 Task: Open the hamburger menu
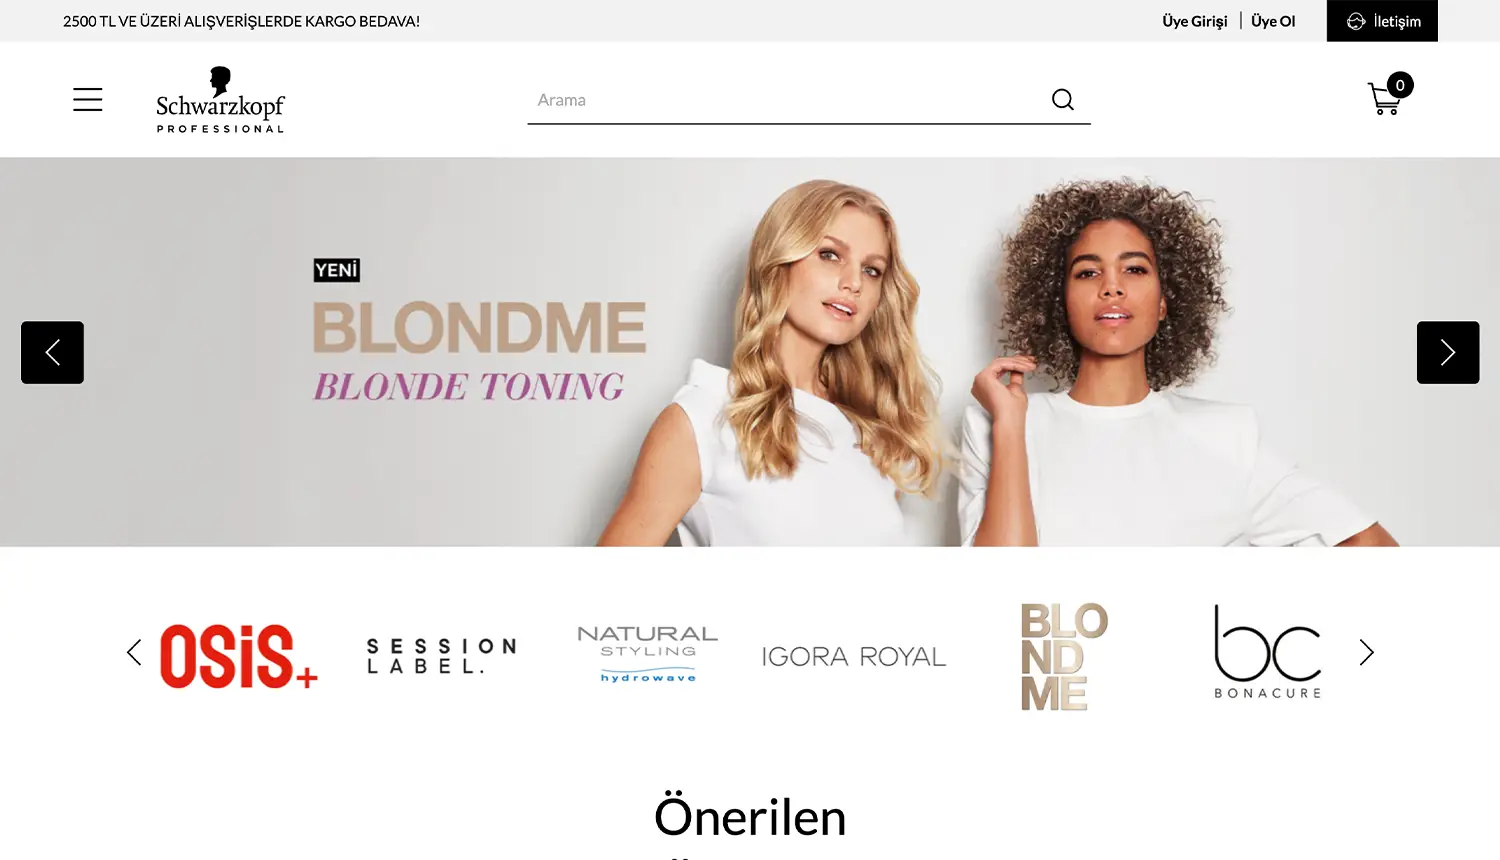(x=88, y=100)
